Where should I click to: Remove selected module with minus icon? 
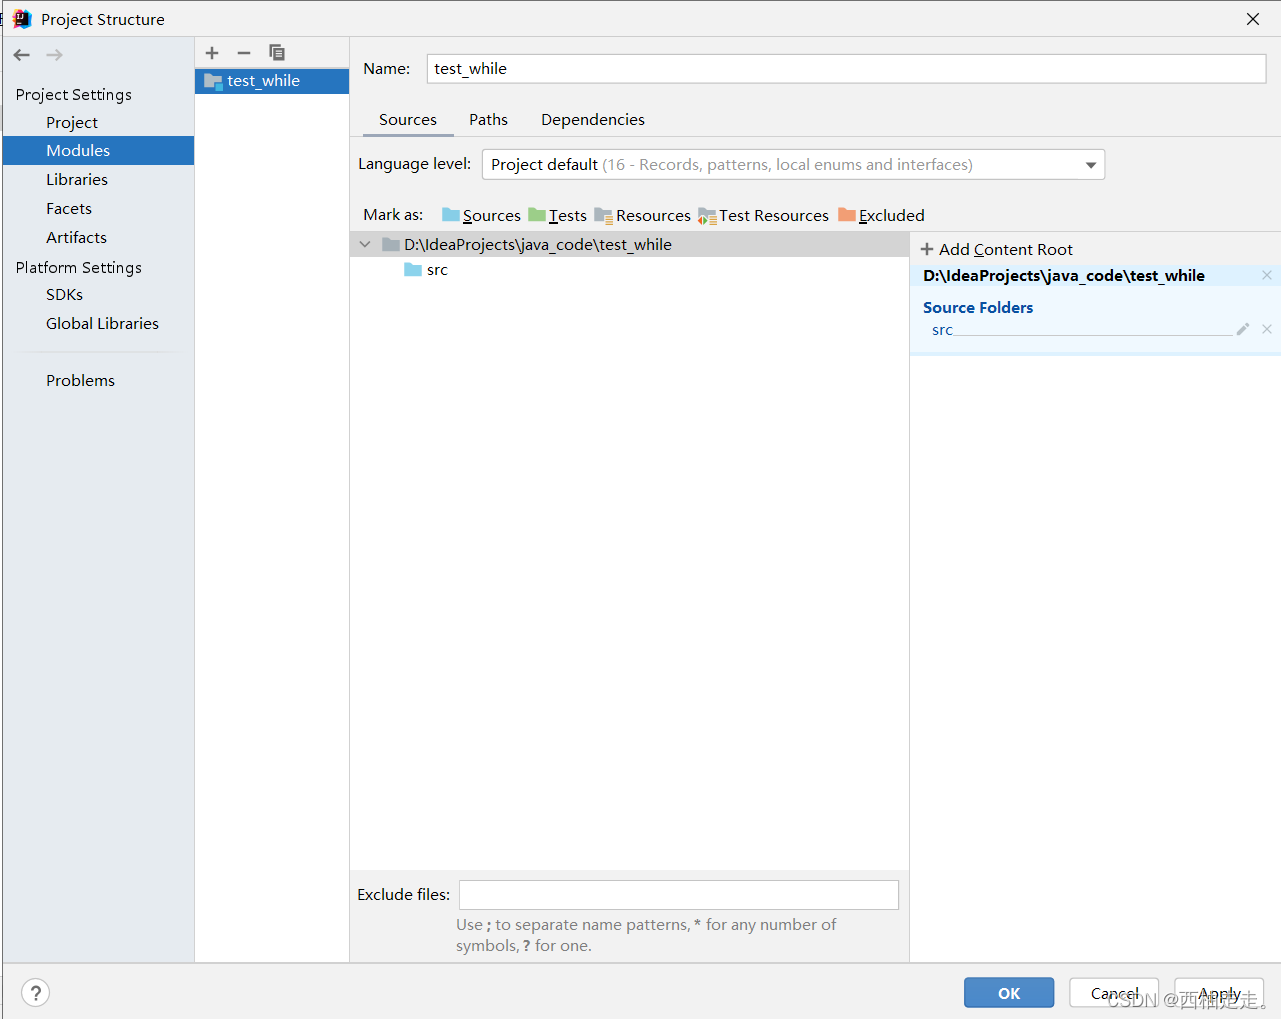[244, 53]
